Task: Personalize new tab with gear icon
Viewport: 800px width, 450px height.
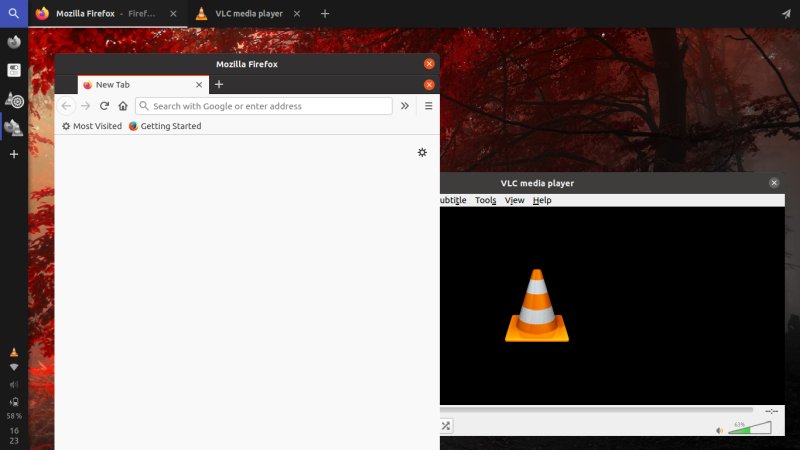Action: pyautogui.click(x=422, y=153)
